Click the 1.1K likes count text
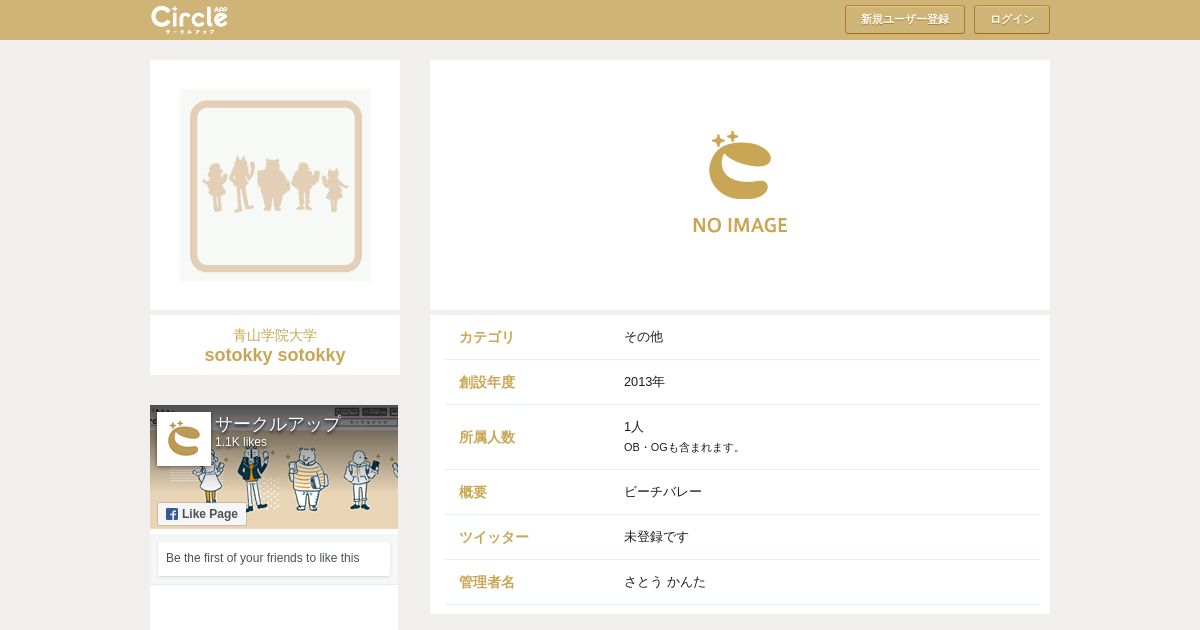The height and width of the screenshot is (630, 1200). [x=241, y=442]
